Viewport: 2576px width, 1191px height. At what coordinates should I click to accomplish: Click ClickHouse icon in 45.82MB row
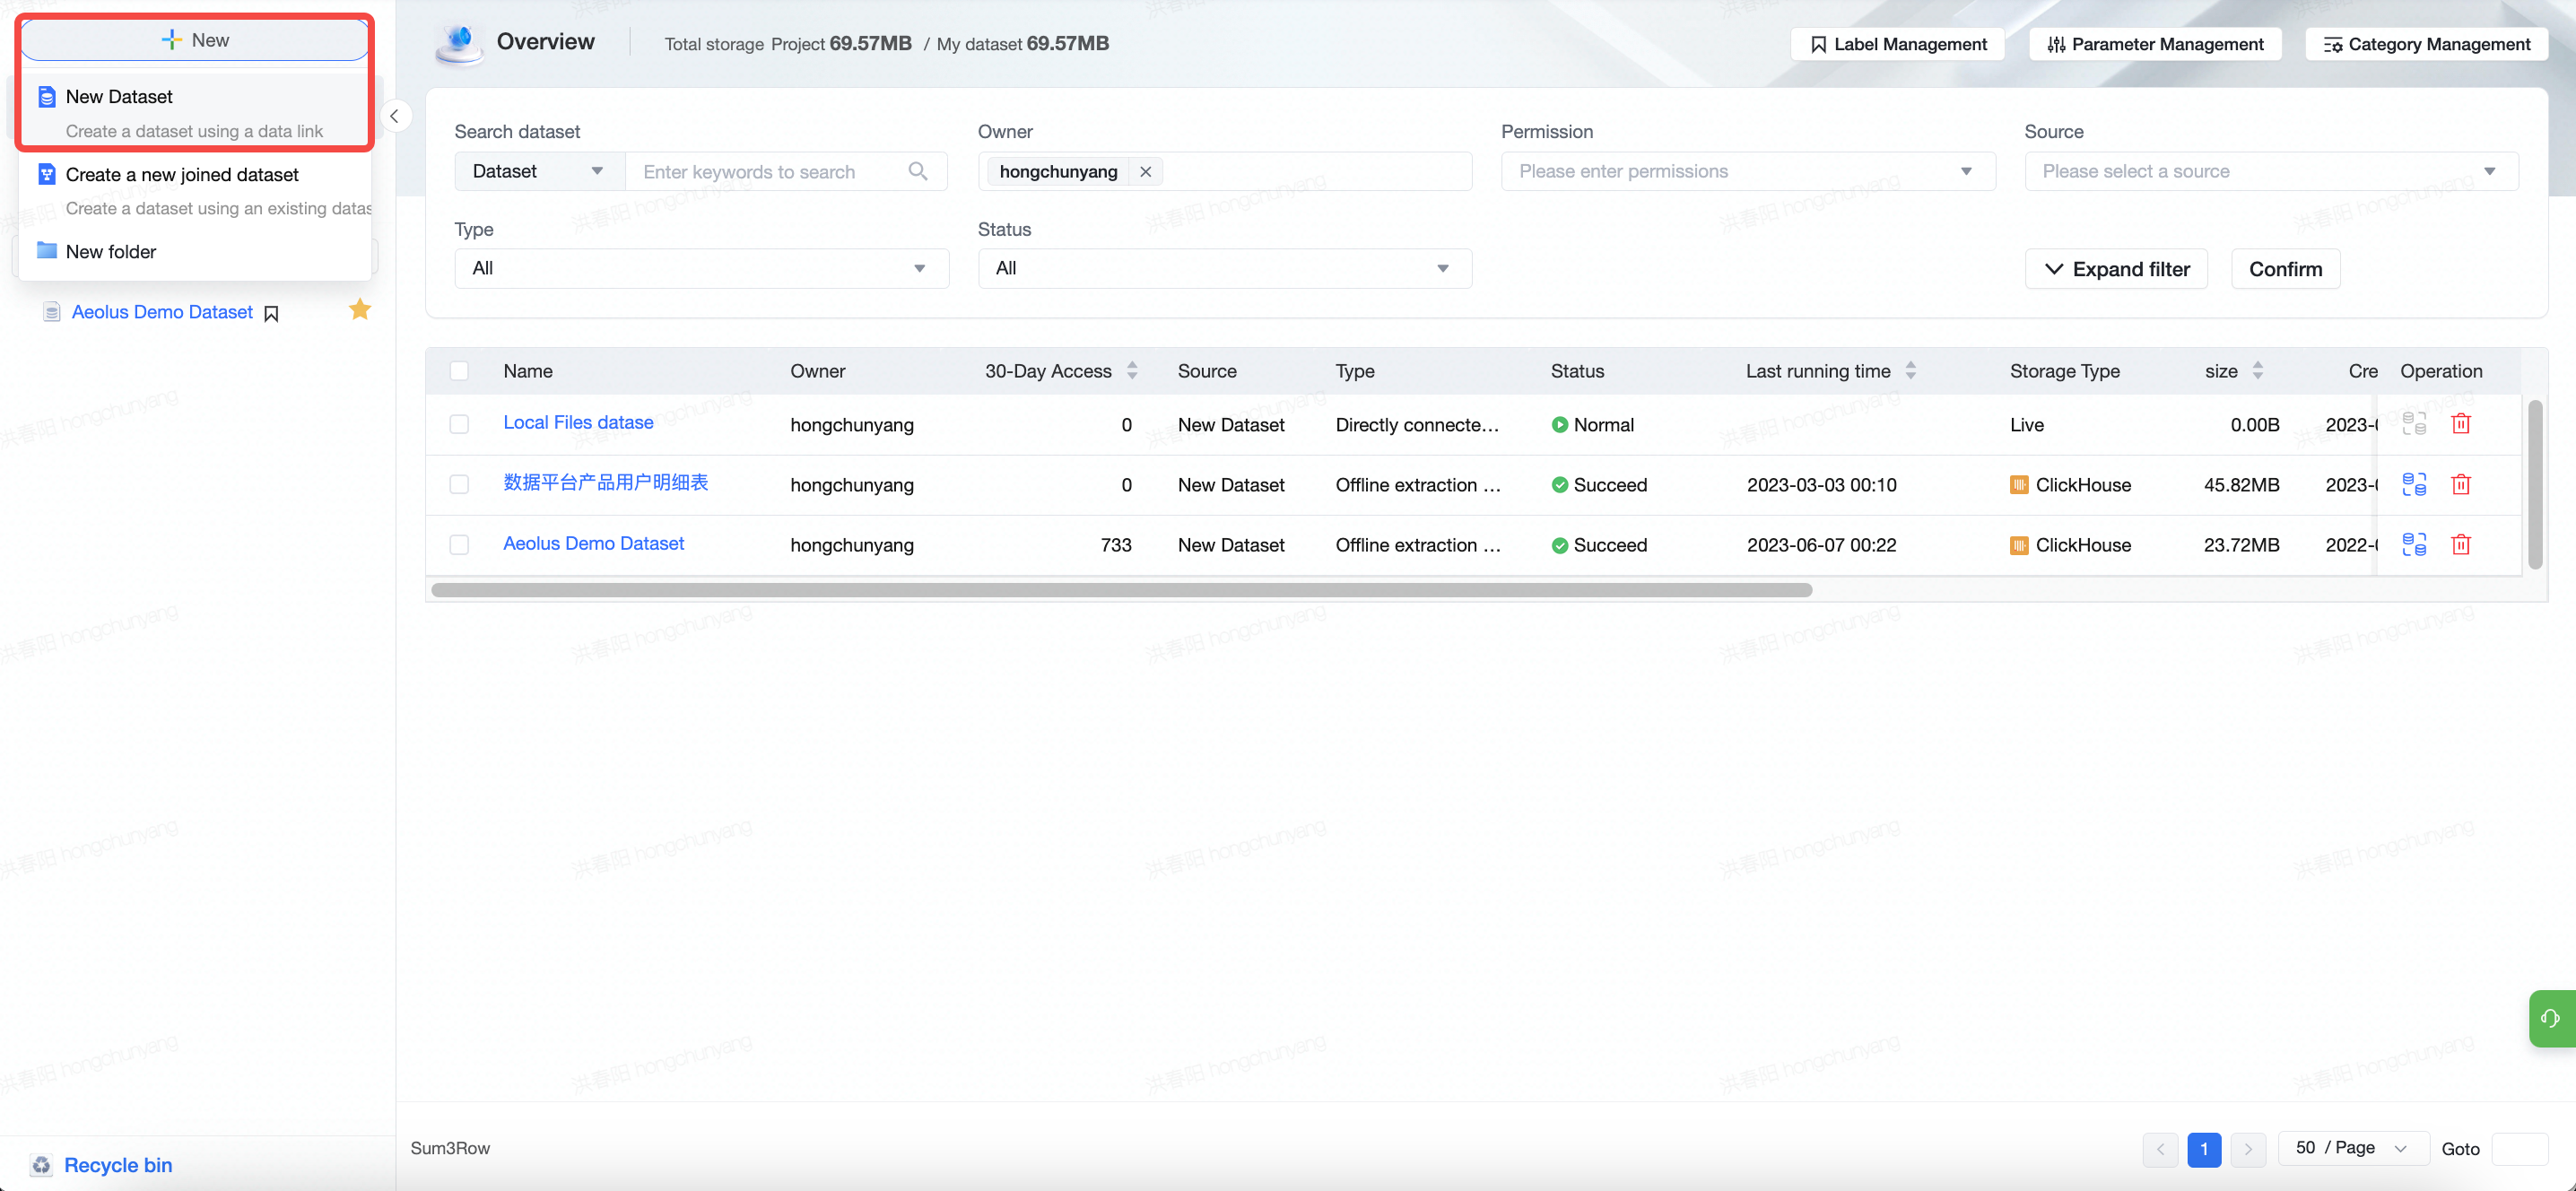(2018, 485)
